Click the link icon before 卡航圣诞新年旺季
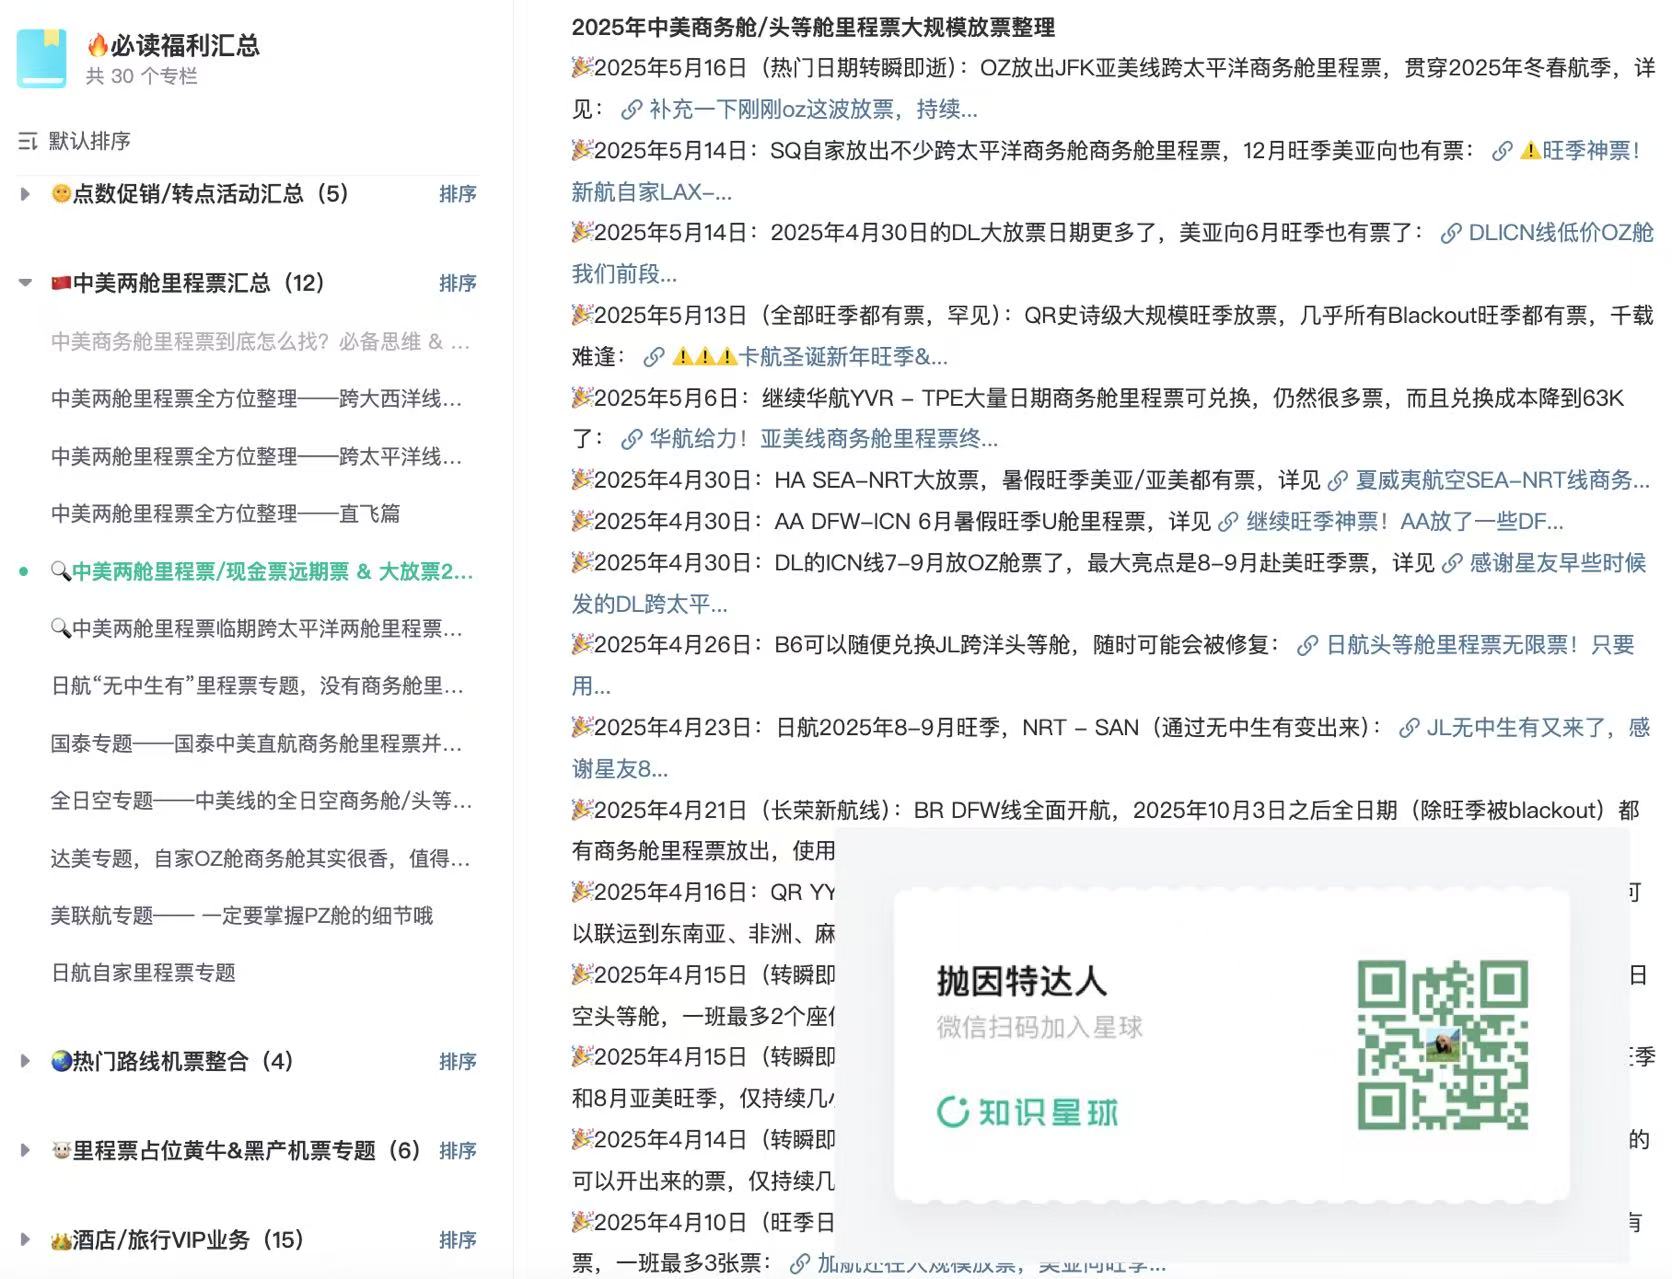1672x1279 pixels. click(654, 356)
